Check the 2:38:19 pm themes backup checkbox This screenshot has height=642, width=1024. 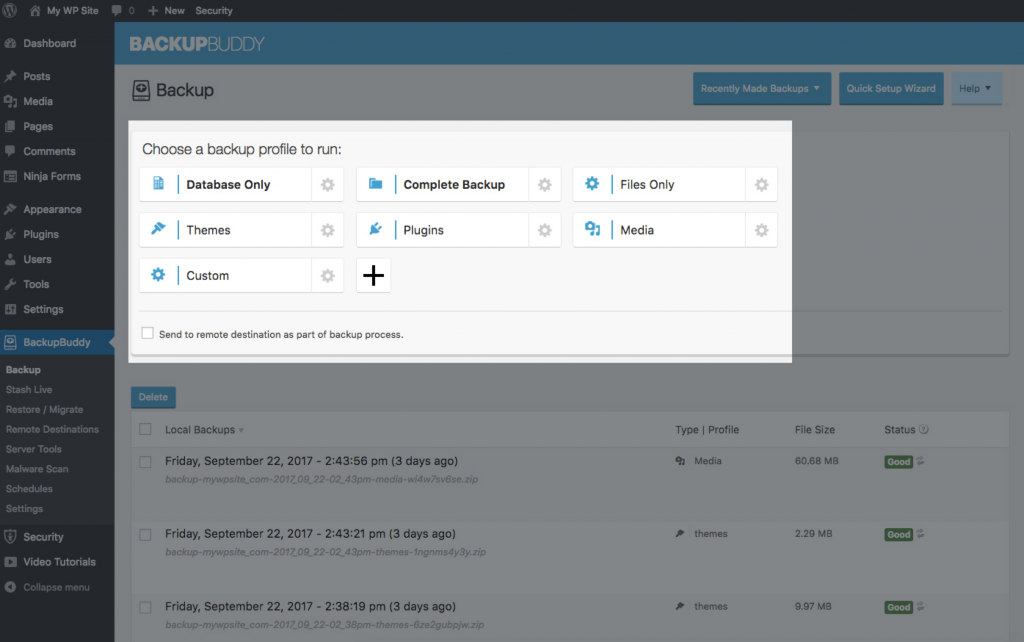pyautogui.click(x=145, y=607)
